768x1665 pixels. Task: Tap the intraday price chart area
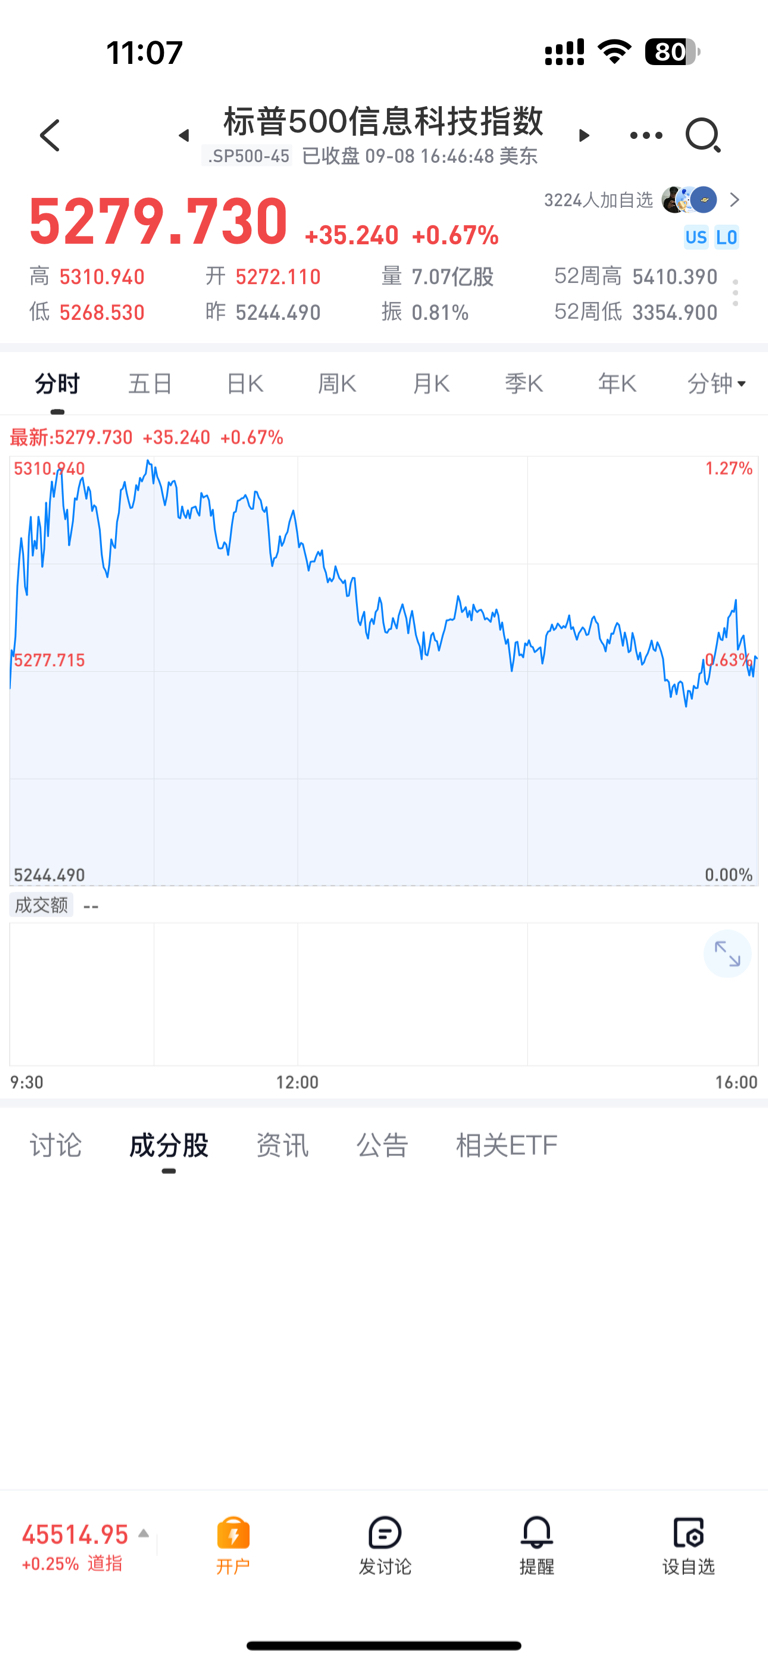tap(384, 670)
